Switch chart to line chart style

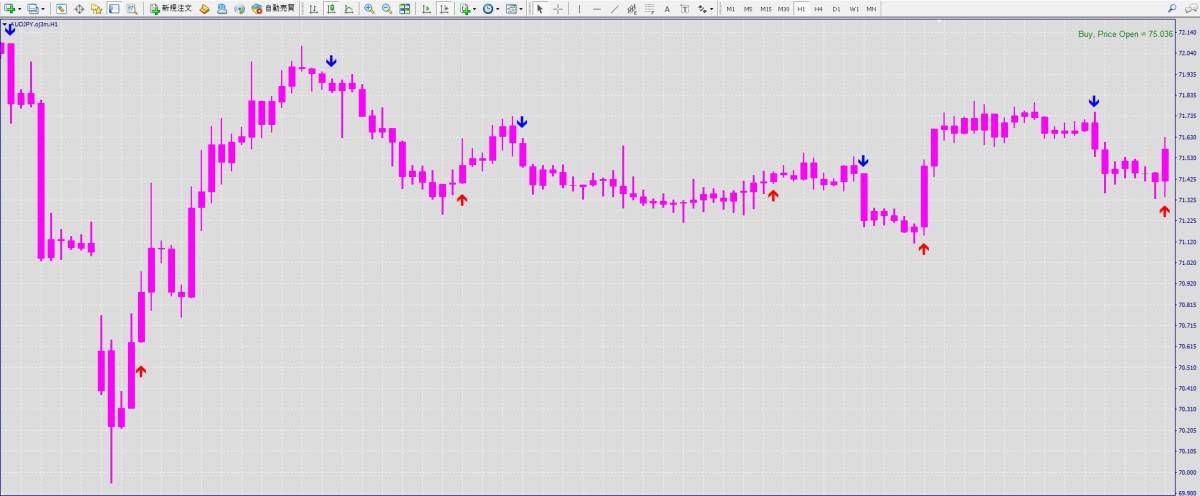coord(349,9)
